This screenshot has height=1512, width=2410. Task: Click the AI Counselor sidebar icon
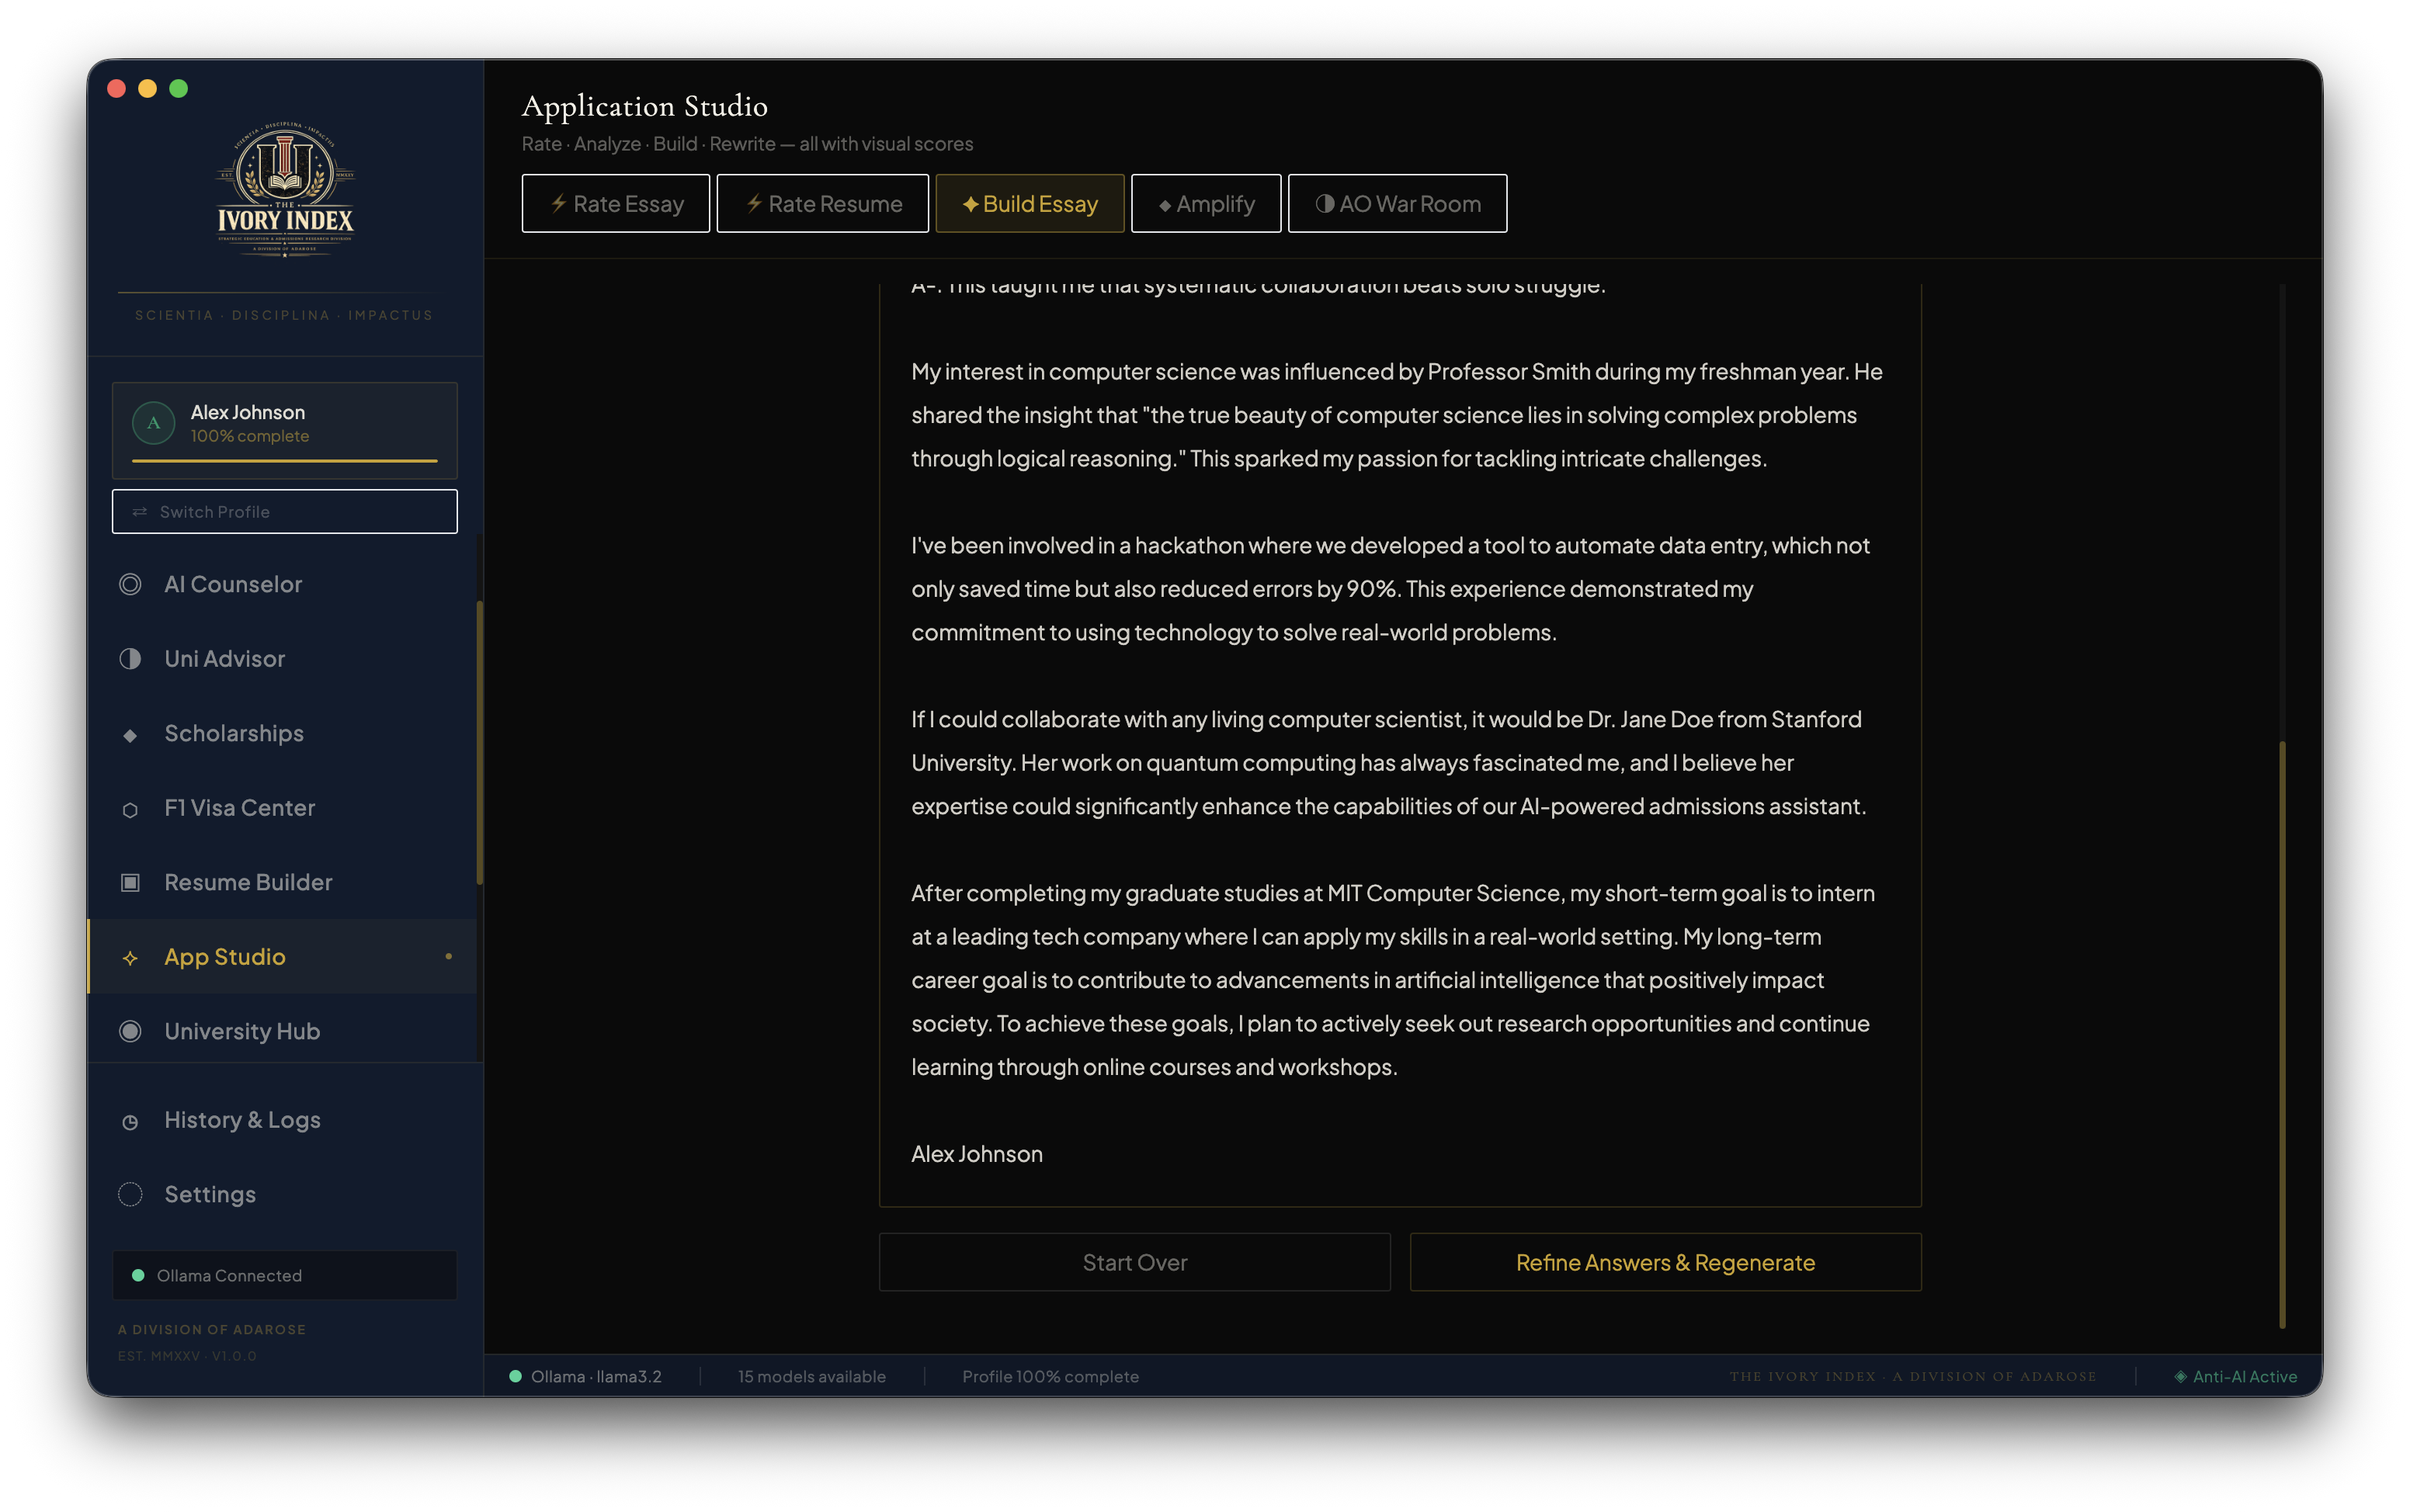(x=130, y=584)
